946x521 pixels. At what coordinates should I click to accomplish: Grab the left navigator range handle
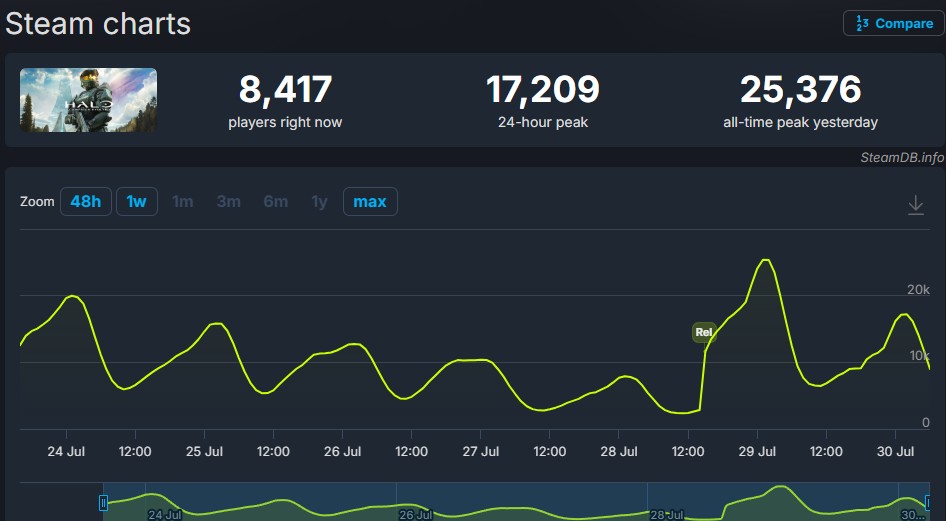coord(103,502)
